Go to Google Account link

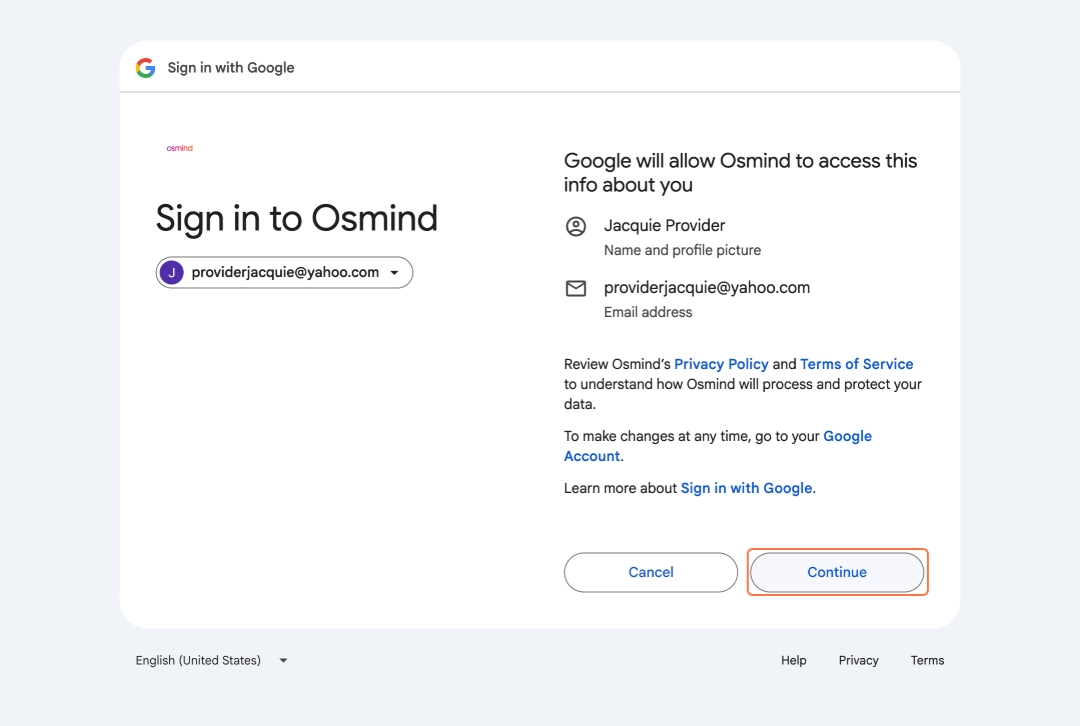718,446
